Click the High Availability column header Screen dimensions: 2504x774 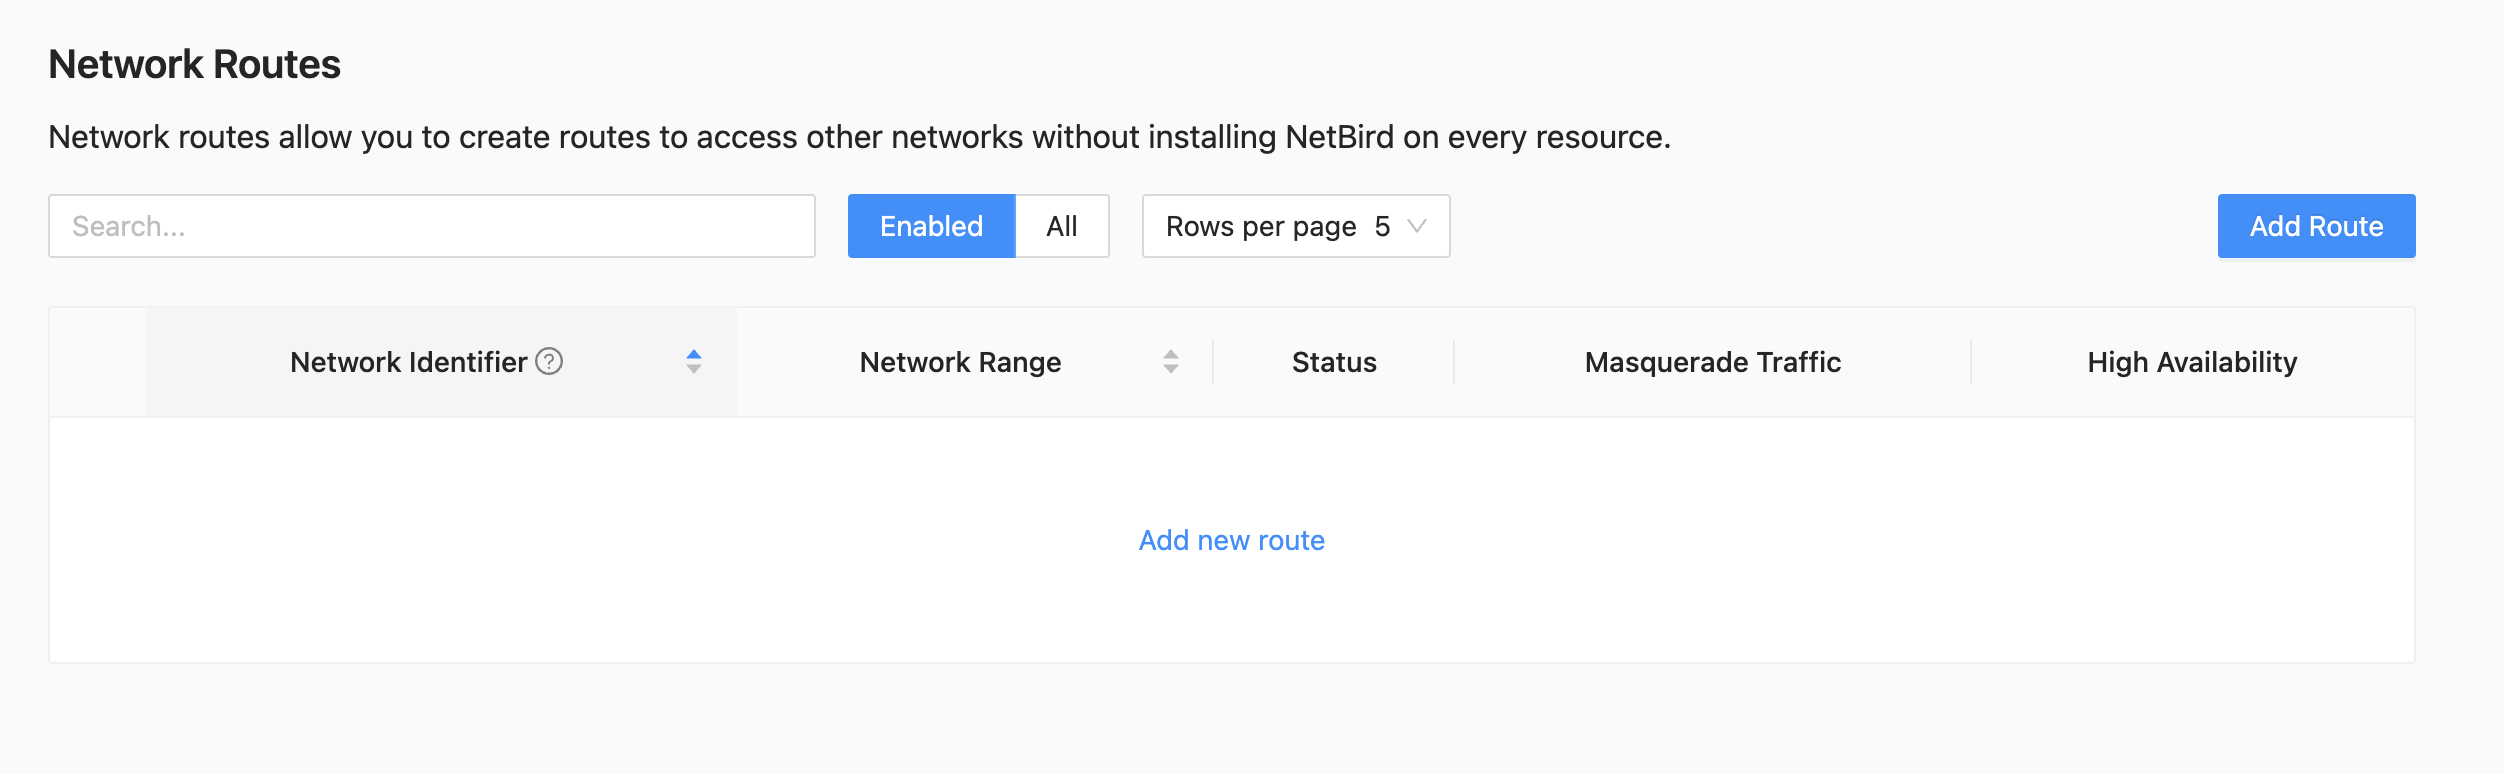[x=2192, y=362]
